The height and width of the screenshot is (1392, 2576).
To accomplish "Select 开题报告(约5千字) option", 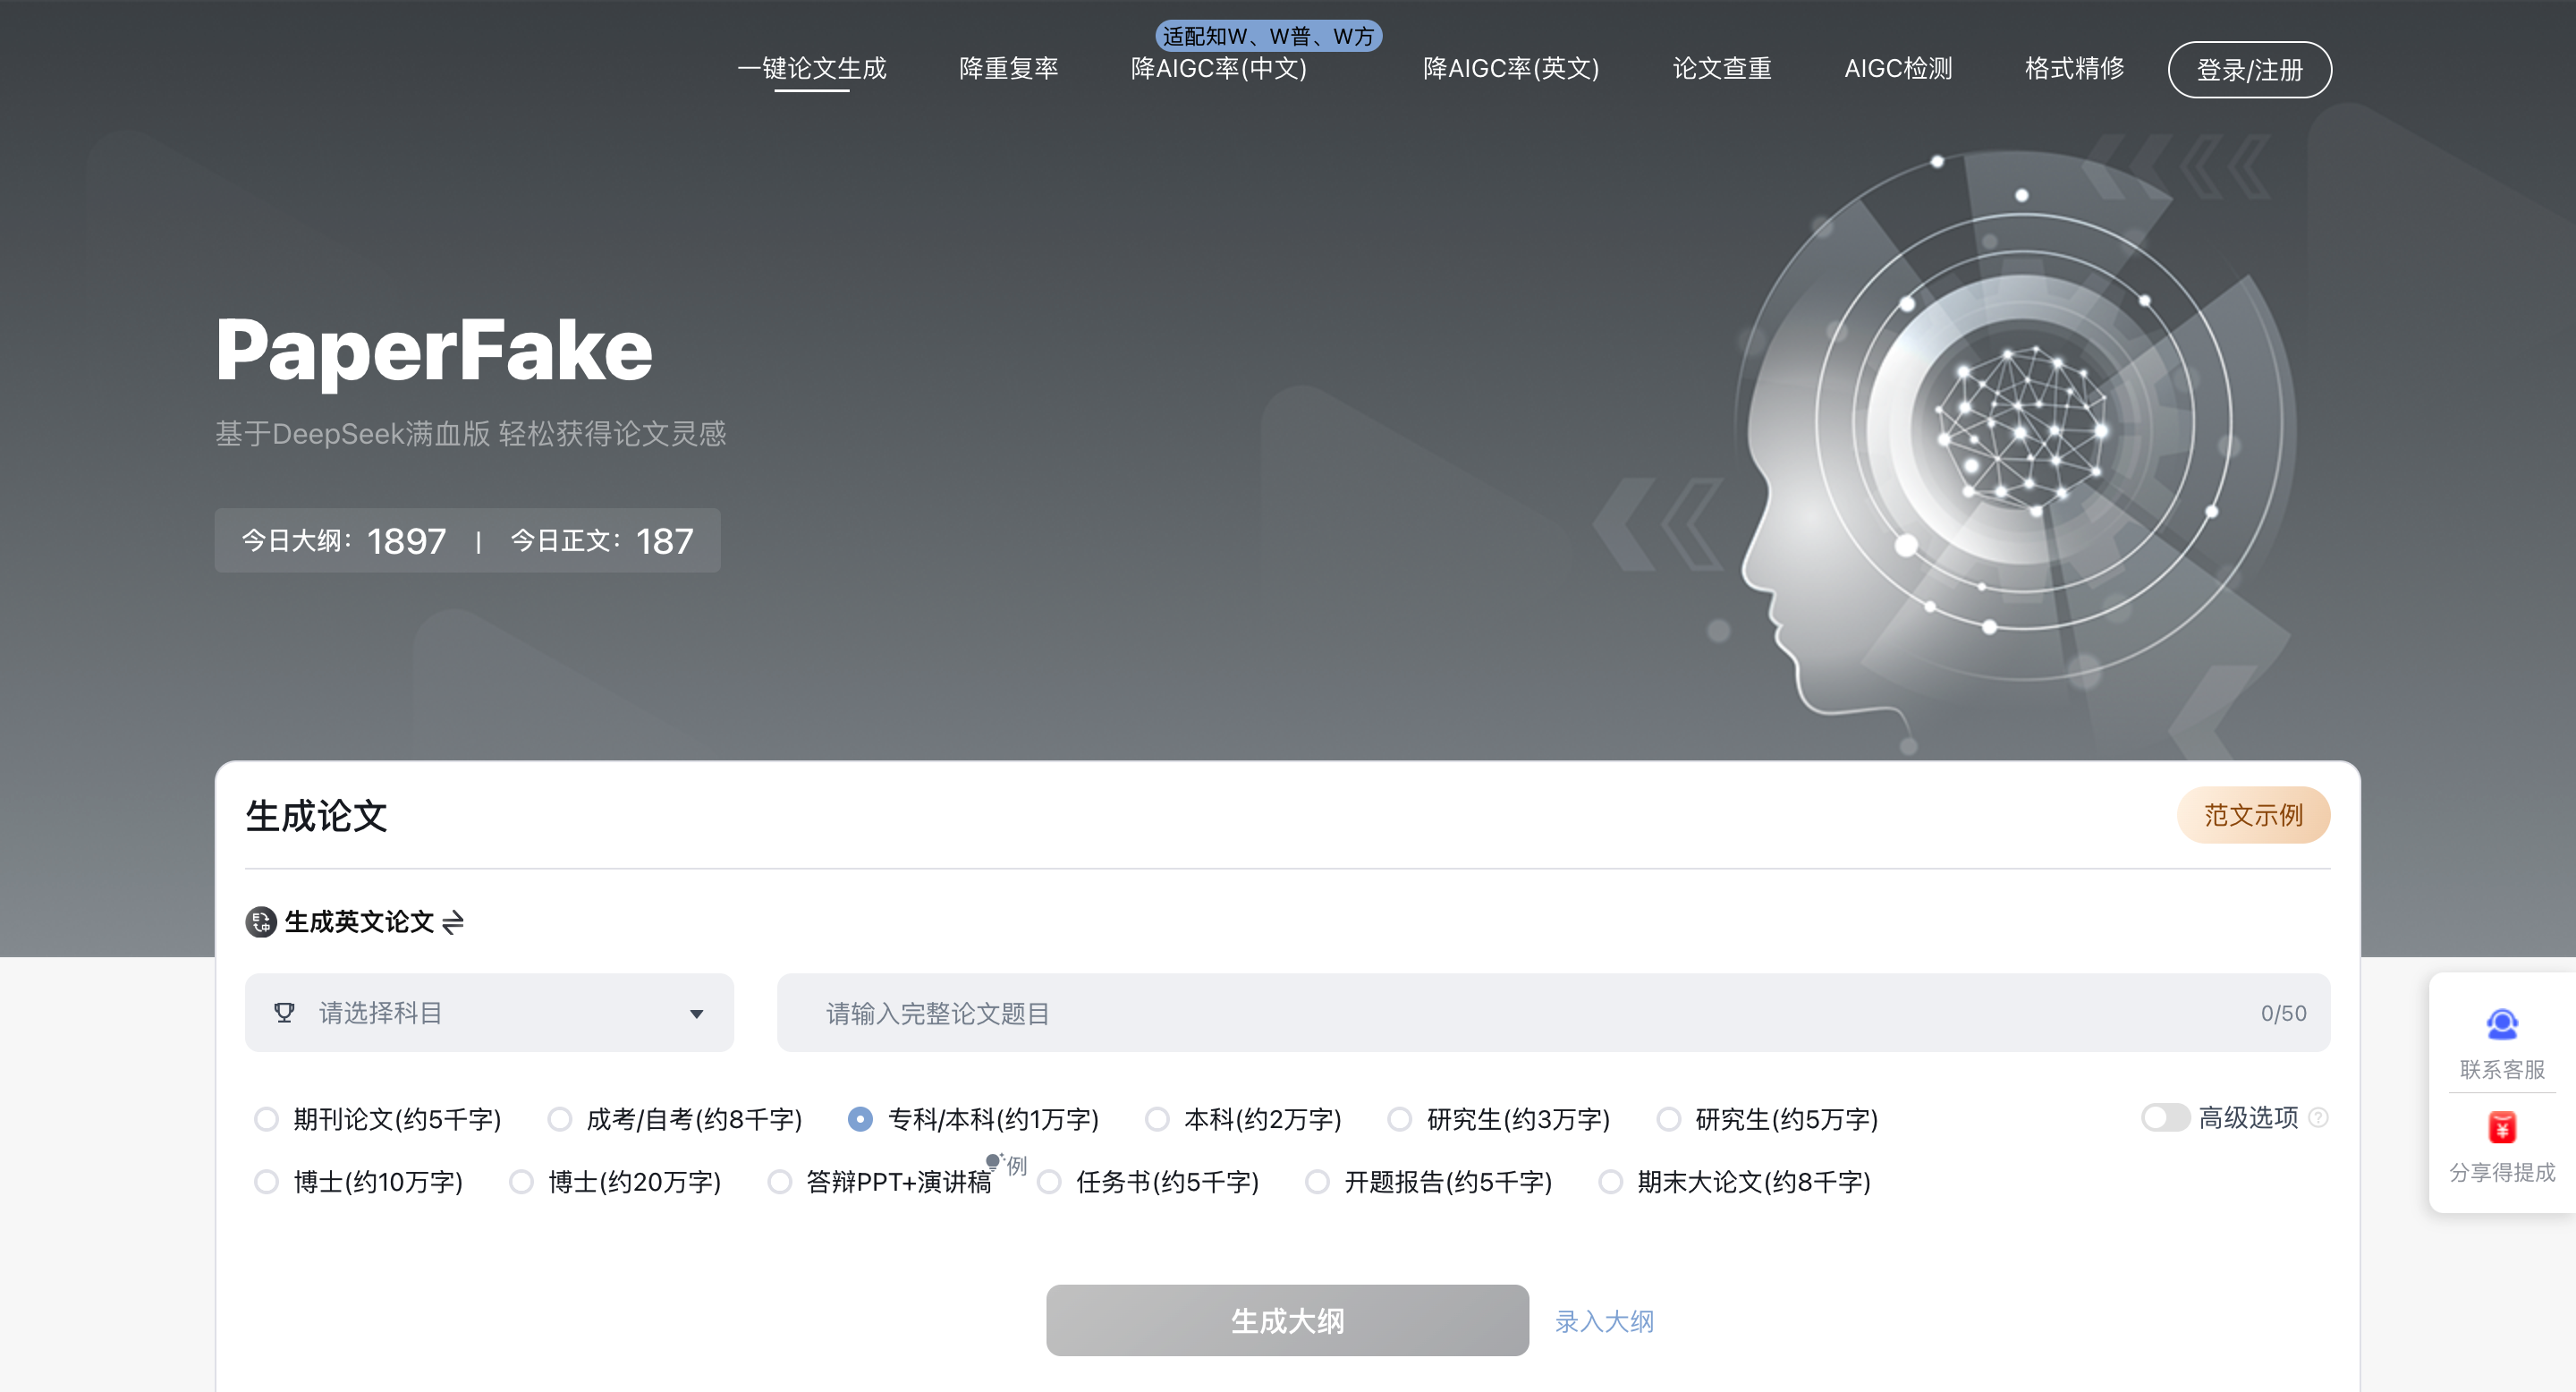I will coord(1317,1181).
